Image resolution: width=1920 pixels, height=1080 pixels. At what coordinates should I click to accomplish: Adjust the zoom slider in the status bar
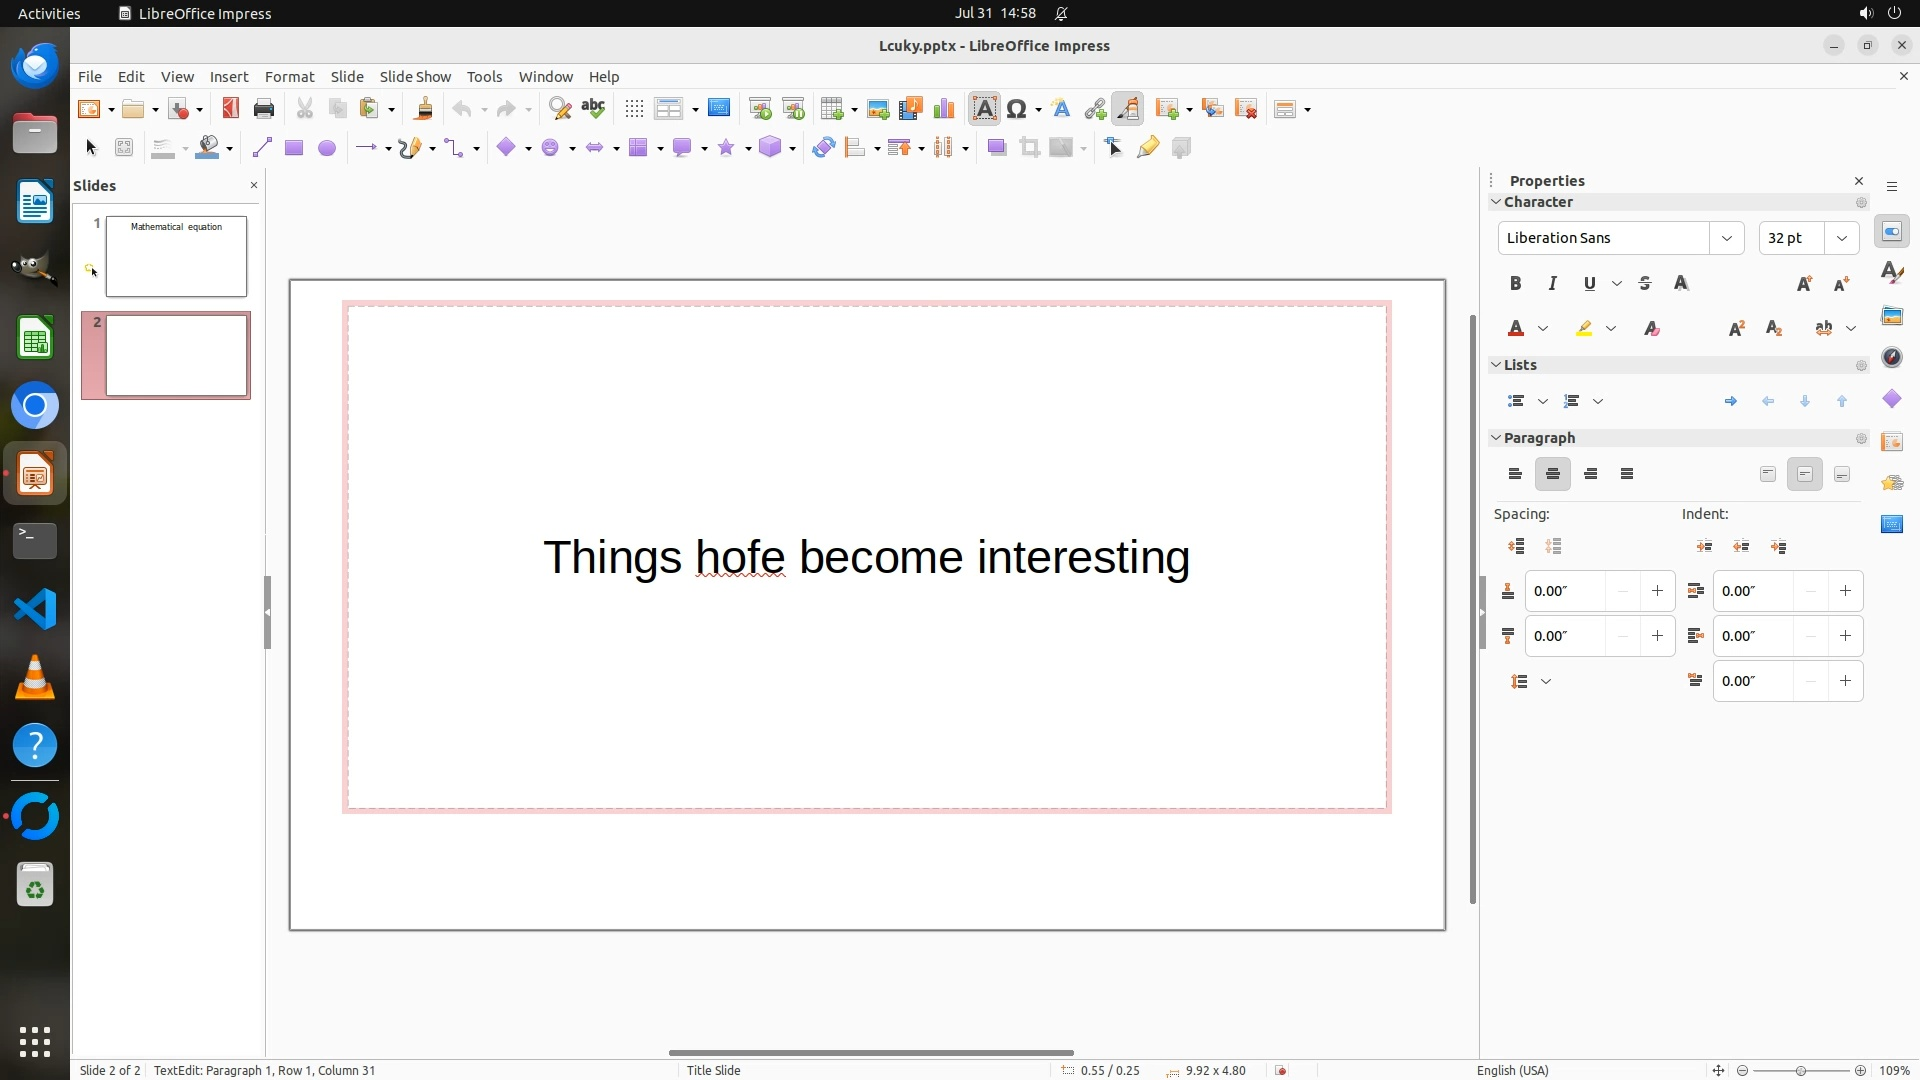tap(1800, 1070)
